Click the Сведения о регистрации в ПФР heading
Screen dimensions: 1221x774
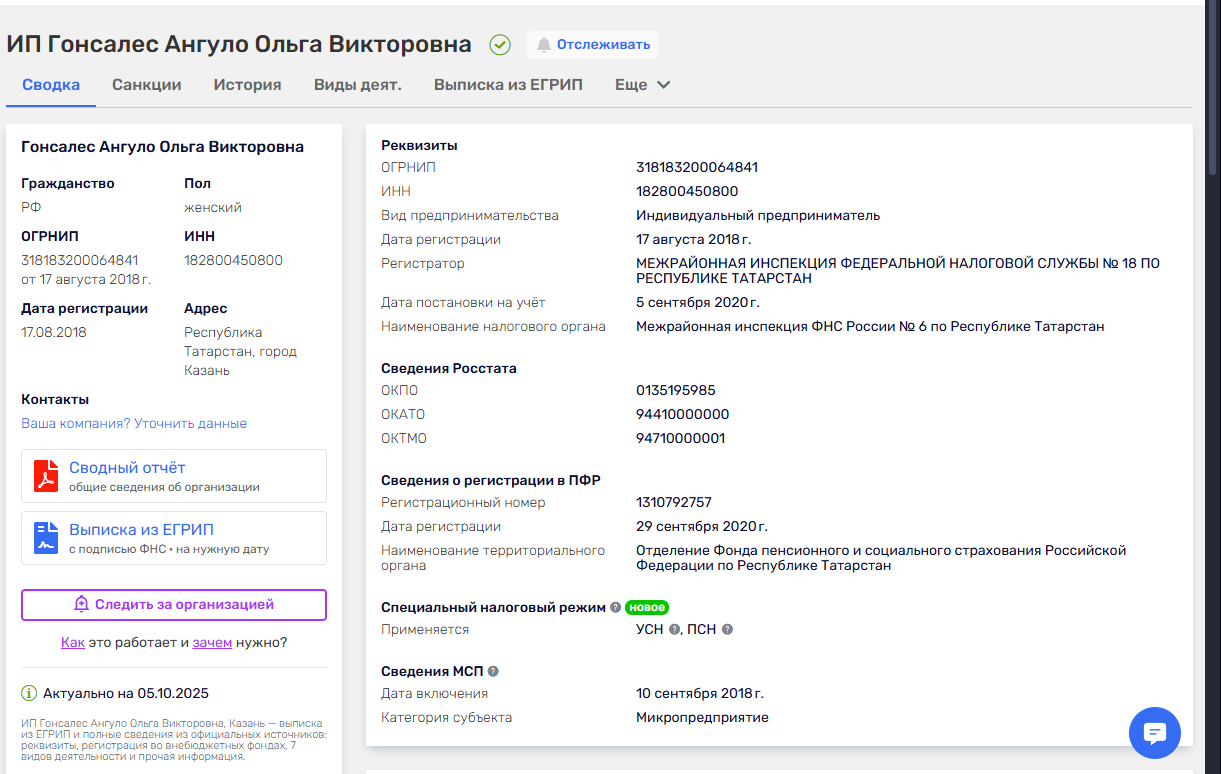point(491,480)
